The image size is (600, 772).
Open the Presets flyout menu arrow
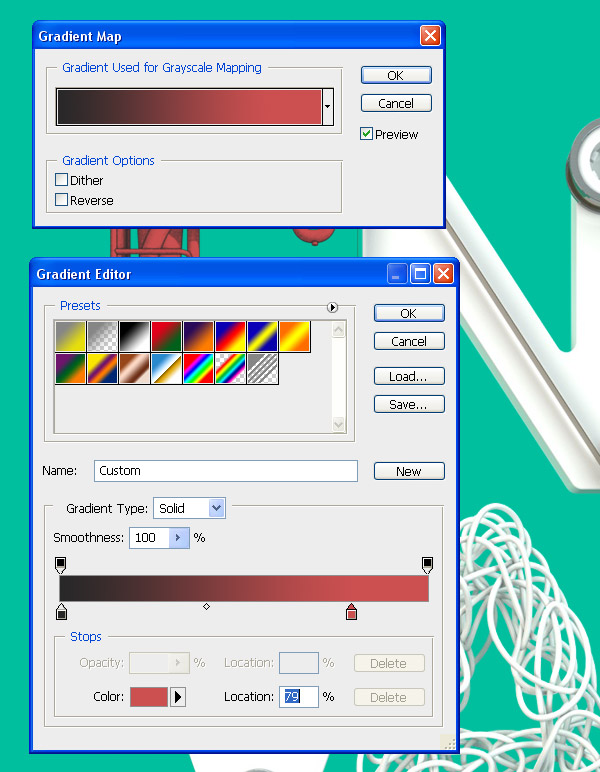coord(332,308)
